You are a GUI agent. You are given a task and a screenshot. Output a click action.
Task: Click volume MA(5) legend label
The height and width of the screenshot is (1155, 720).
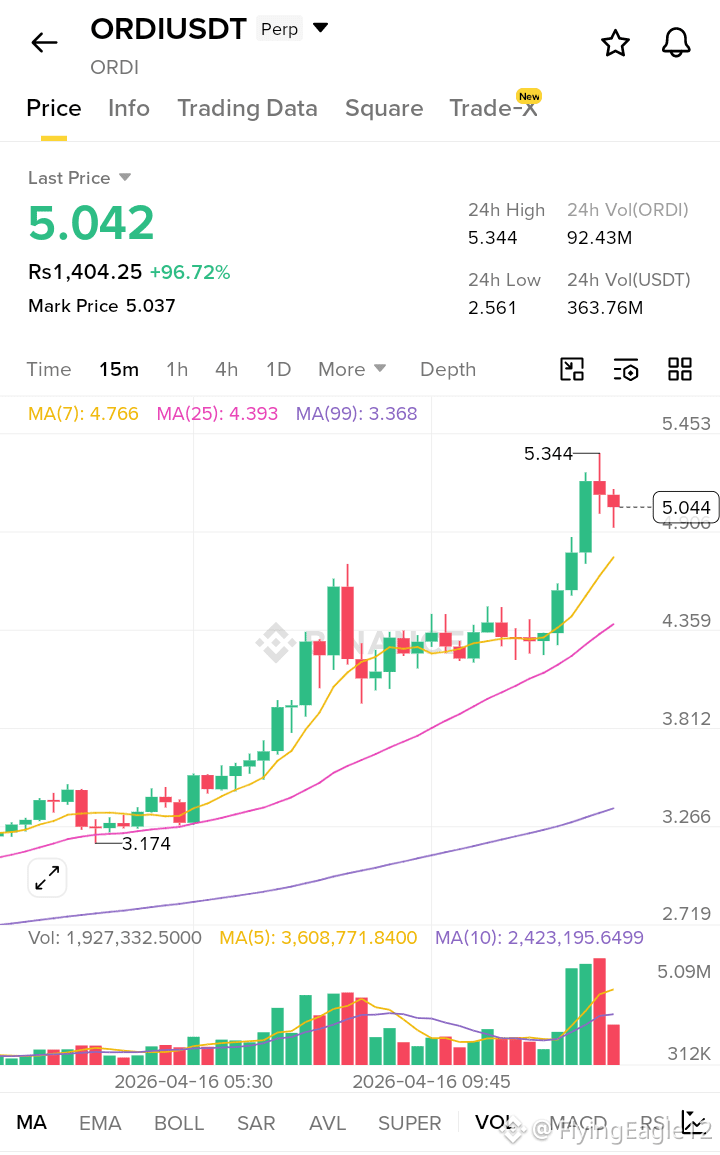[318, 938]
